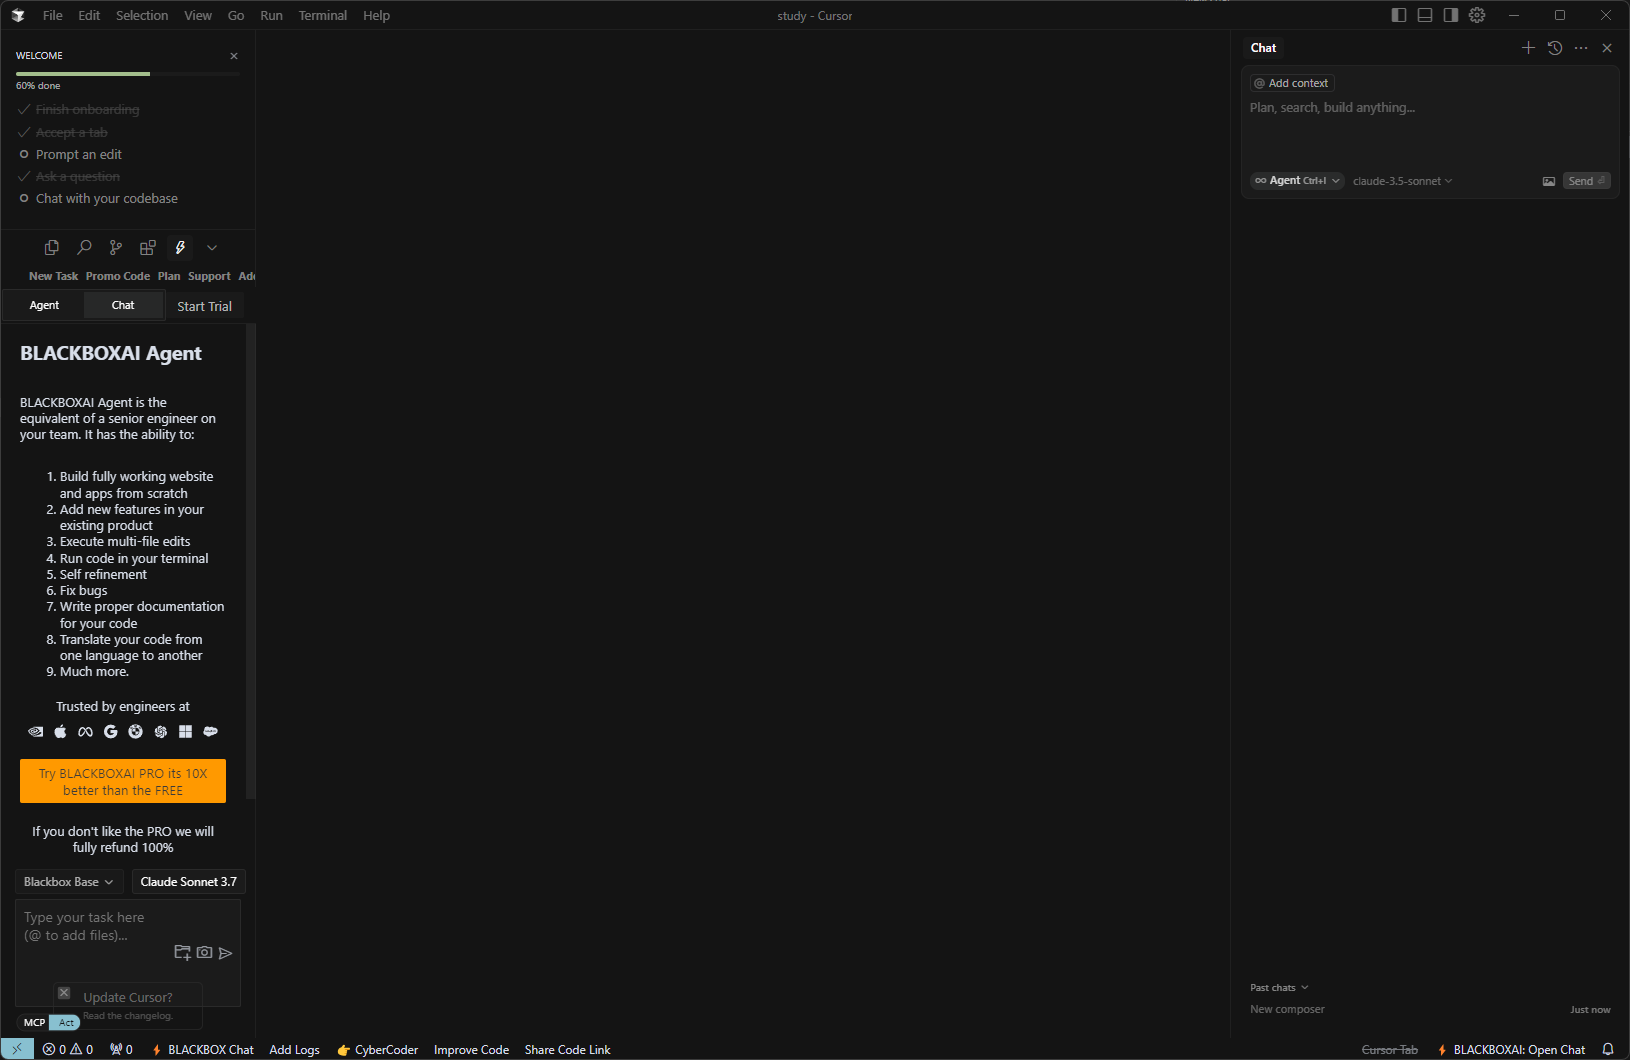The height and width of the screenshot is (1060, 1630).
Task: Open 'Read the changelog' link
Action: 128,1016
